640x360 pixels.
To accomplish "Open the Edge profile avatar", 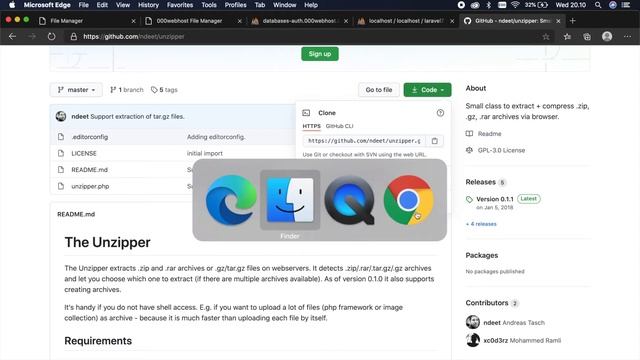I will pos(607,36).
